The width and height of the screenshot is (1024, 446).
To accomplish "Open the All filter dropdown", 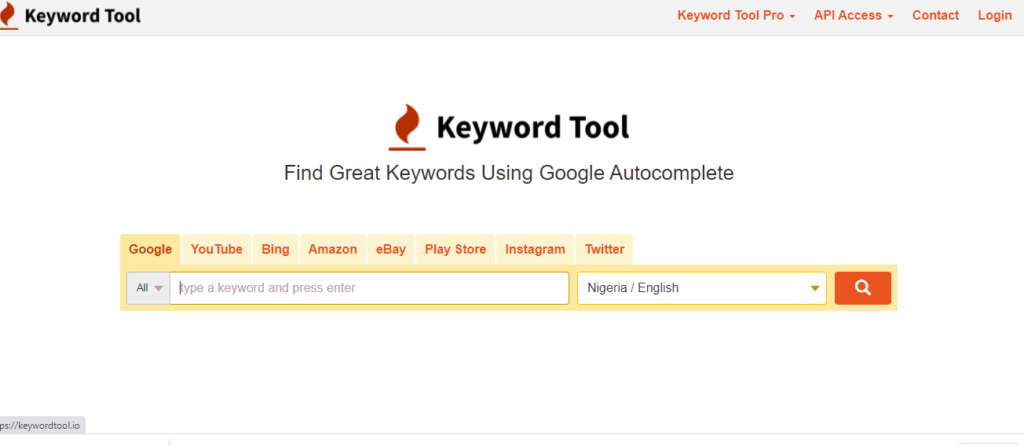I will click(x=149, y=288).
